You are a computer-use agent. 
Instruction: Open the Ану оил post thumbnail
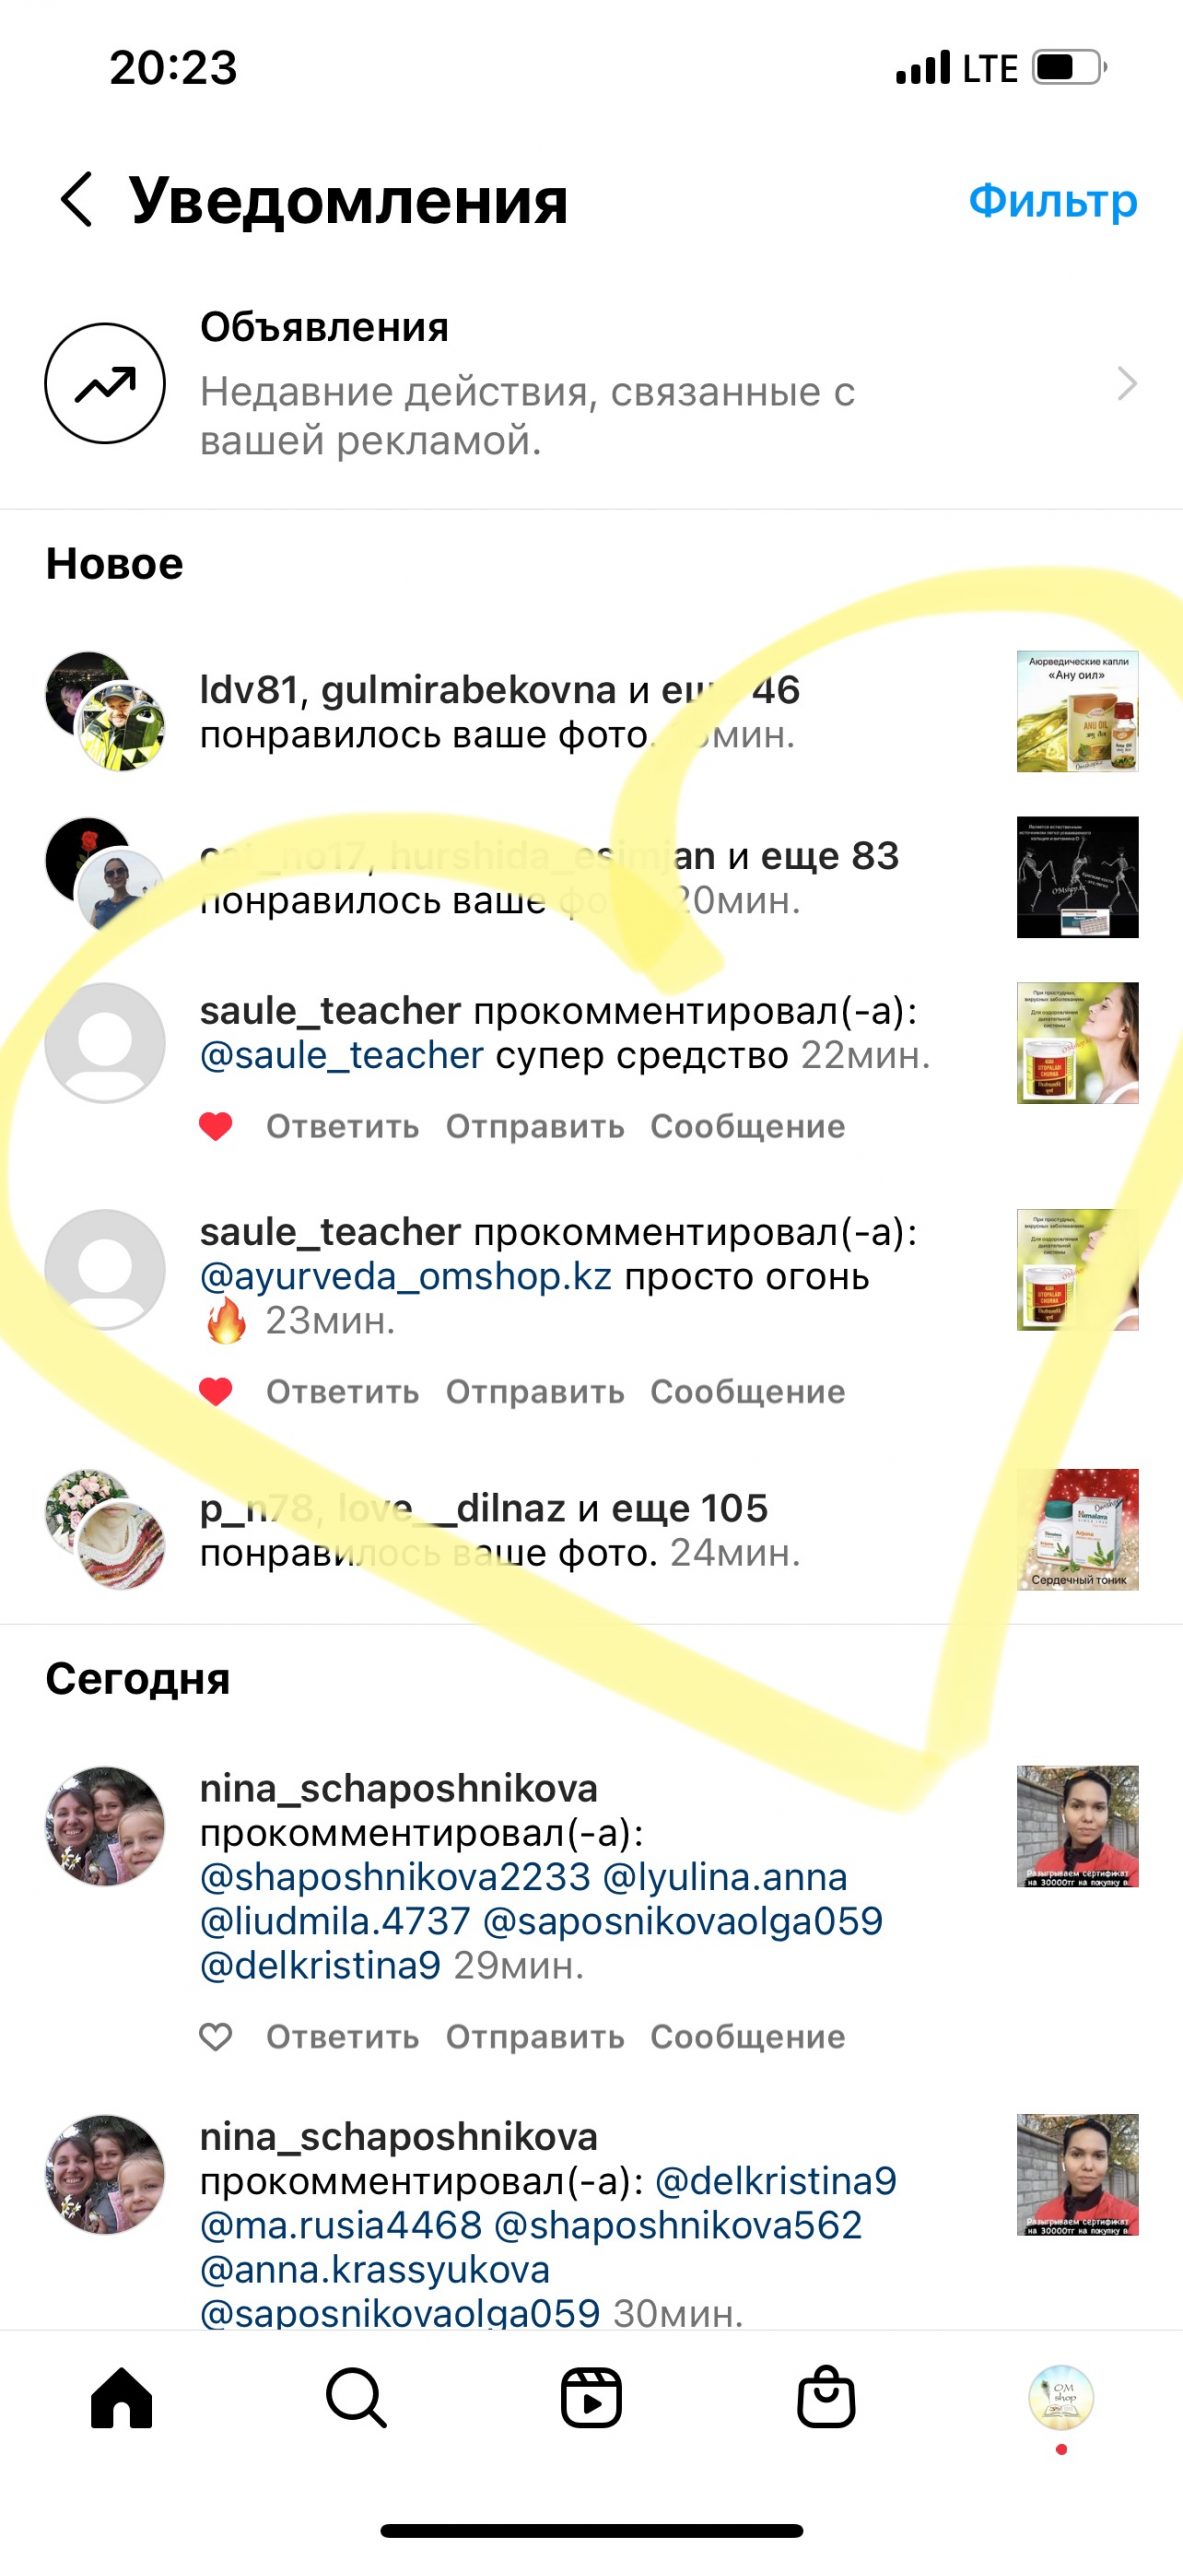click(x=1077, y=711)
